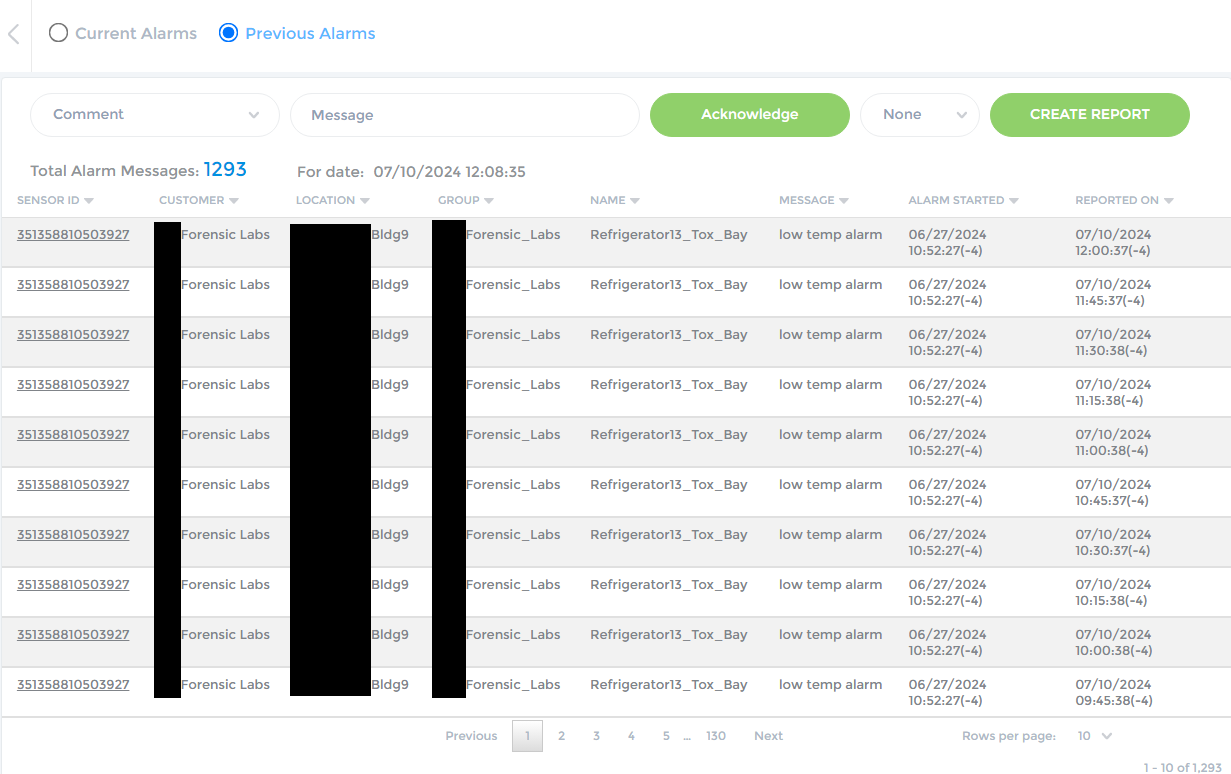The image size is (1231, 774).
Task: Sort by Sensor ID column arrow
Action: point(89,201)
